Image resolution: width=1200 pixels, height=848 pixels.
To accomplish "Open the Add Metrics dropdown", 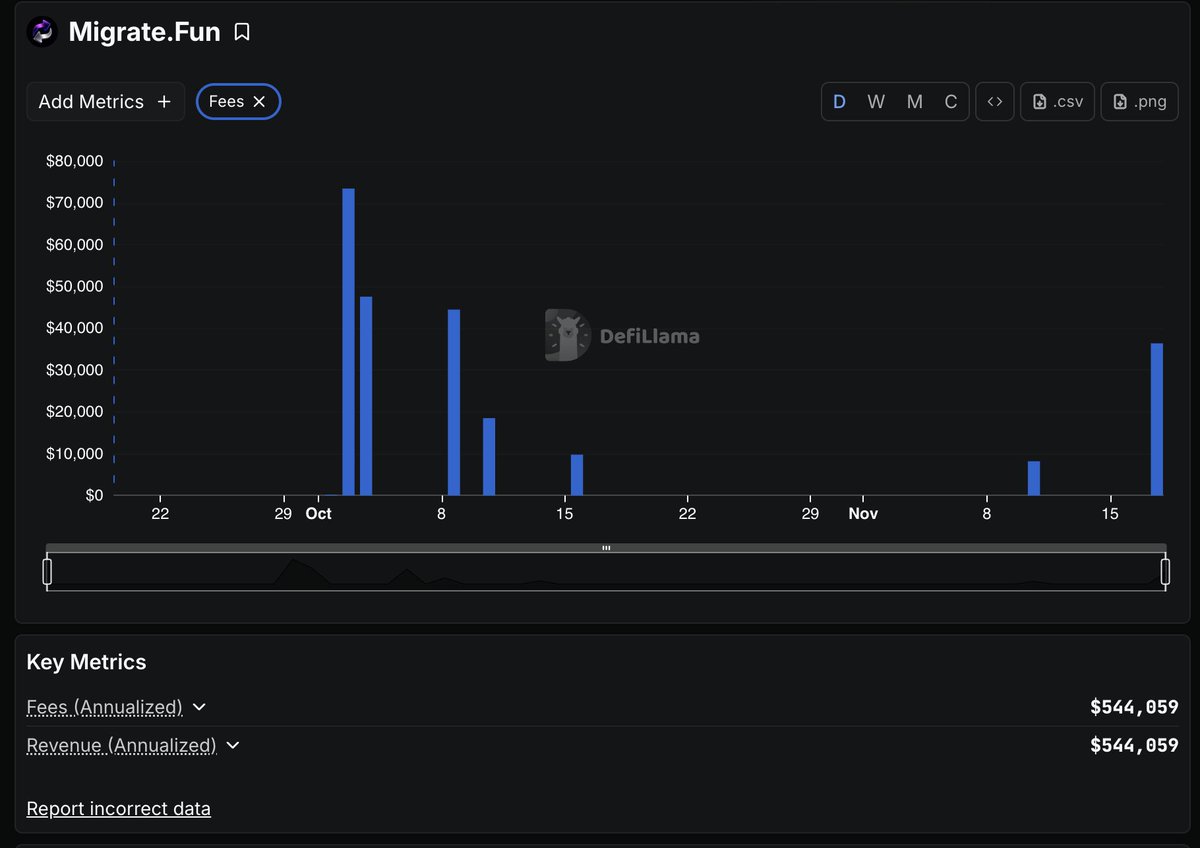I will coord(105,101).
